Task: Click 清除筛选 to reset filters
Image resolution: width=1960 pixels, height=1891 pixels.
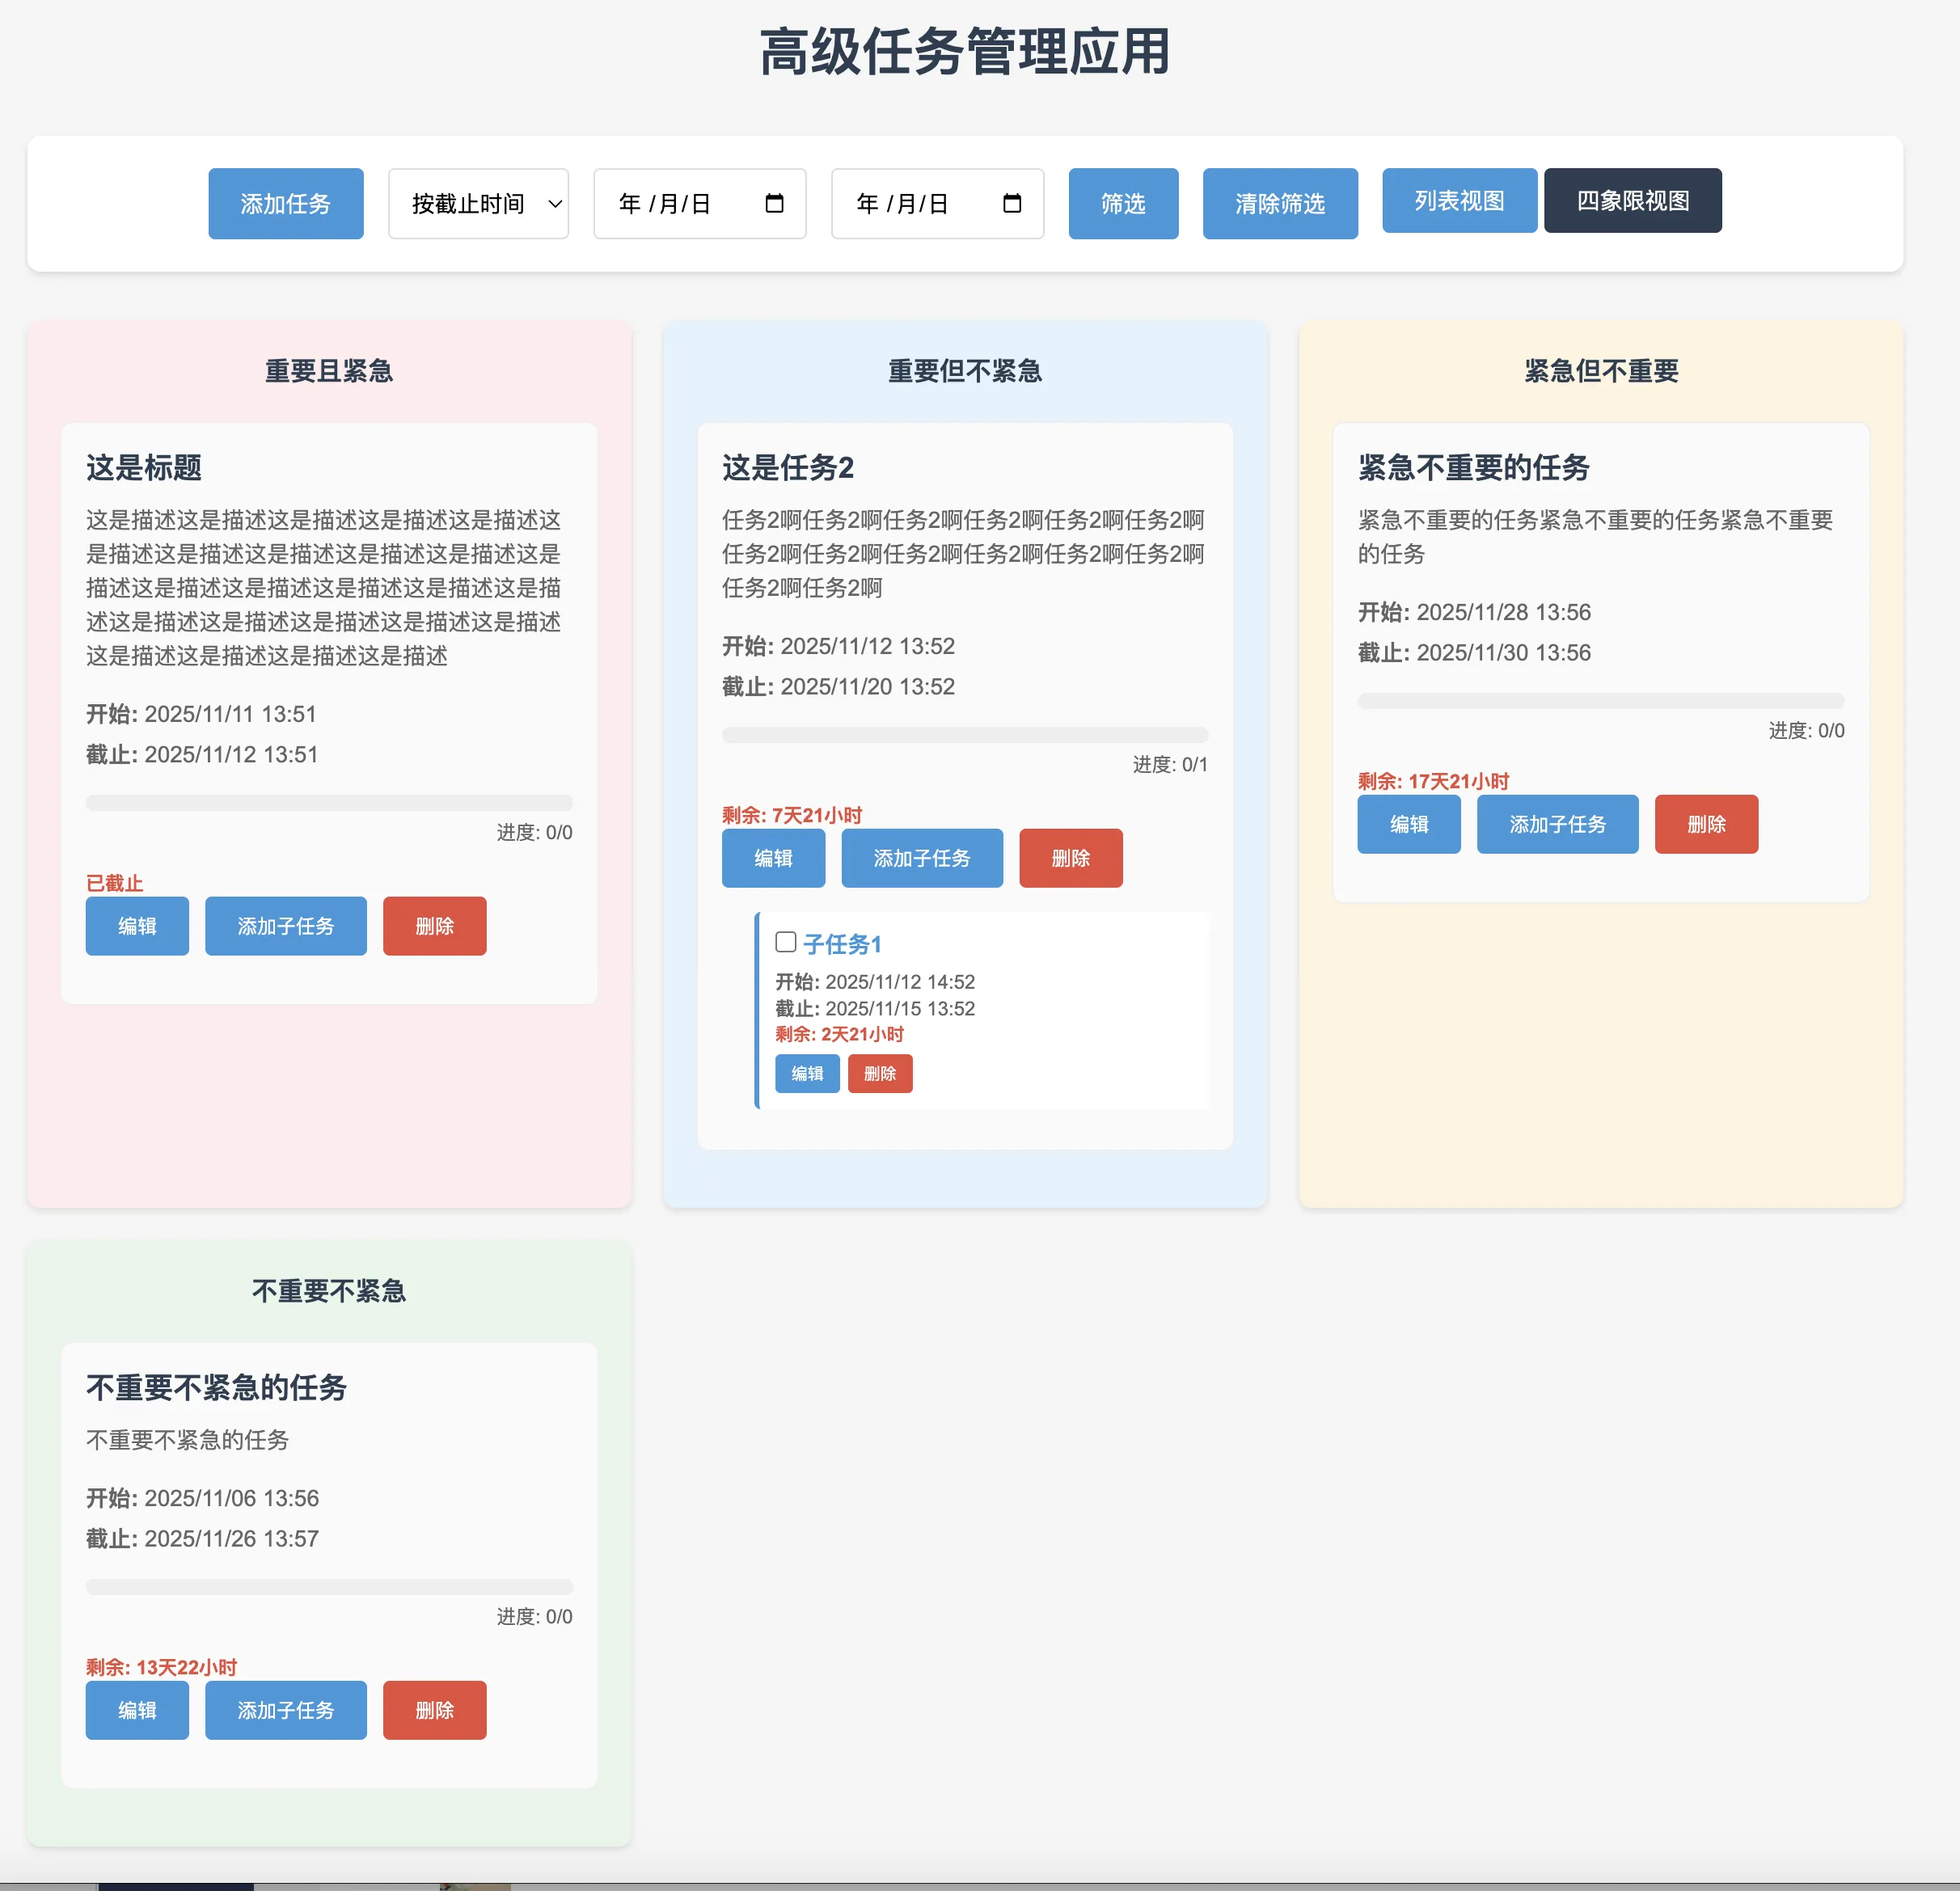Action: click(x=1280, y=204)
